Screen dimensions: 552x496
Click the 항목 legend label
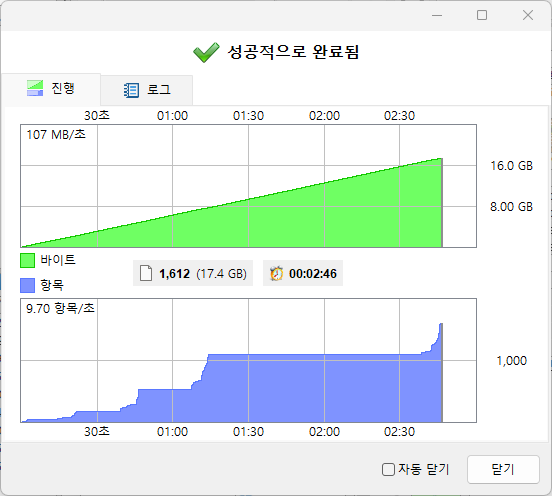point(52,285)
